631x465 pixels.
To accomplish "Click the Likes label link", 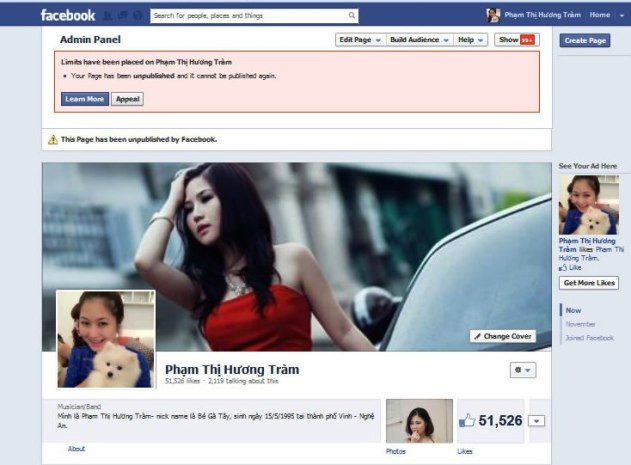I will coord(465,452).
